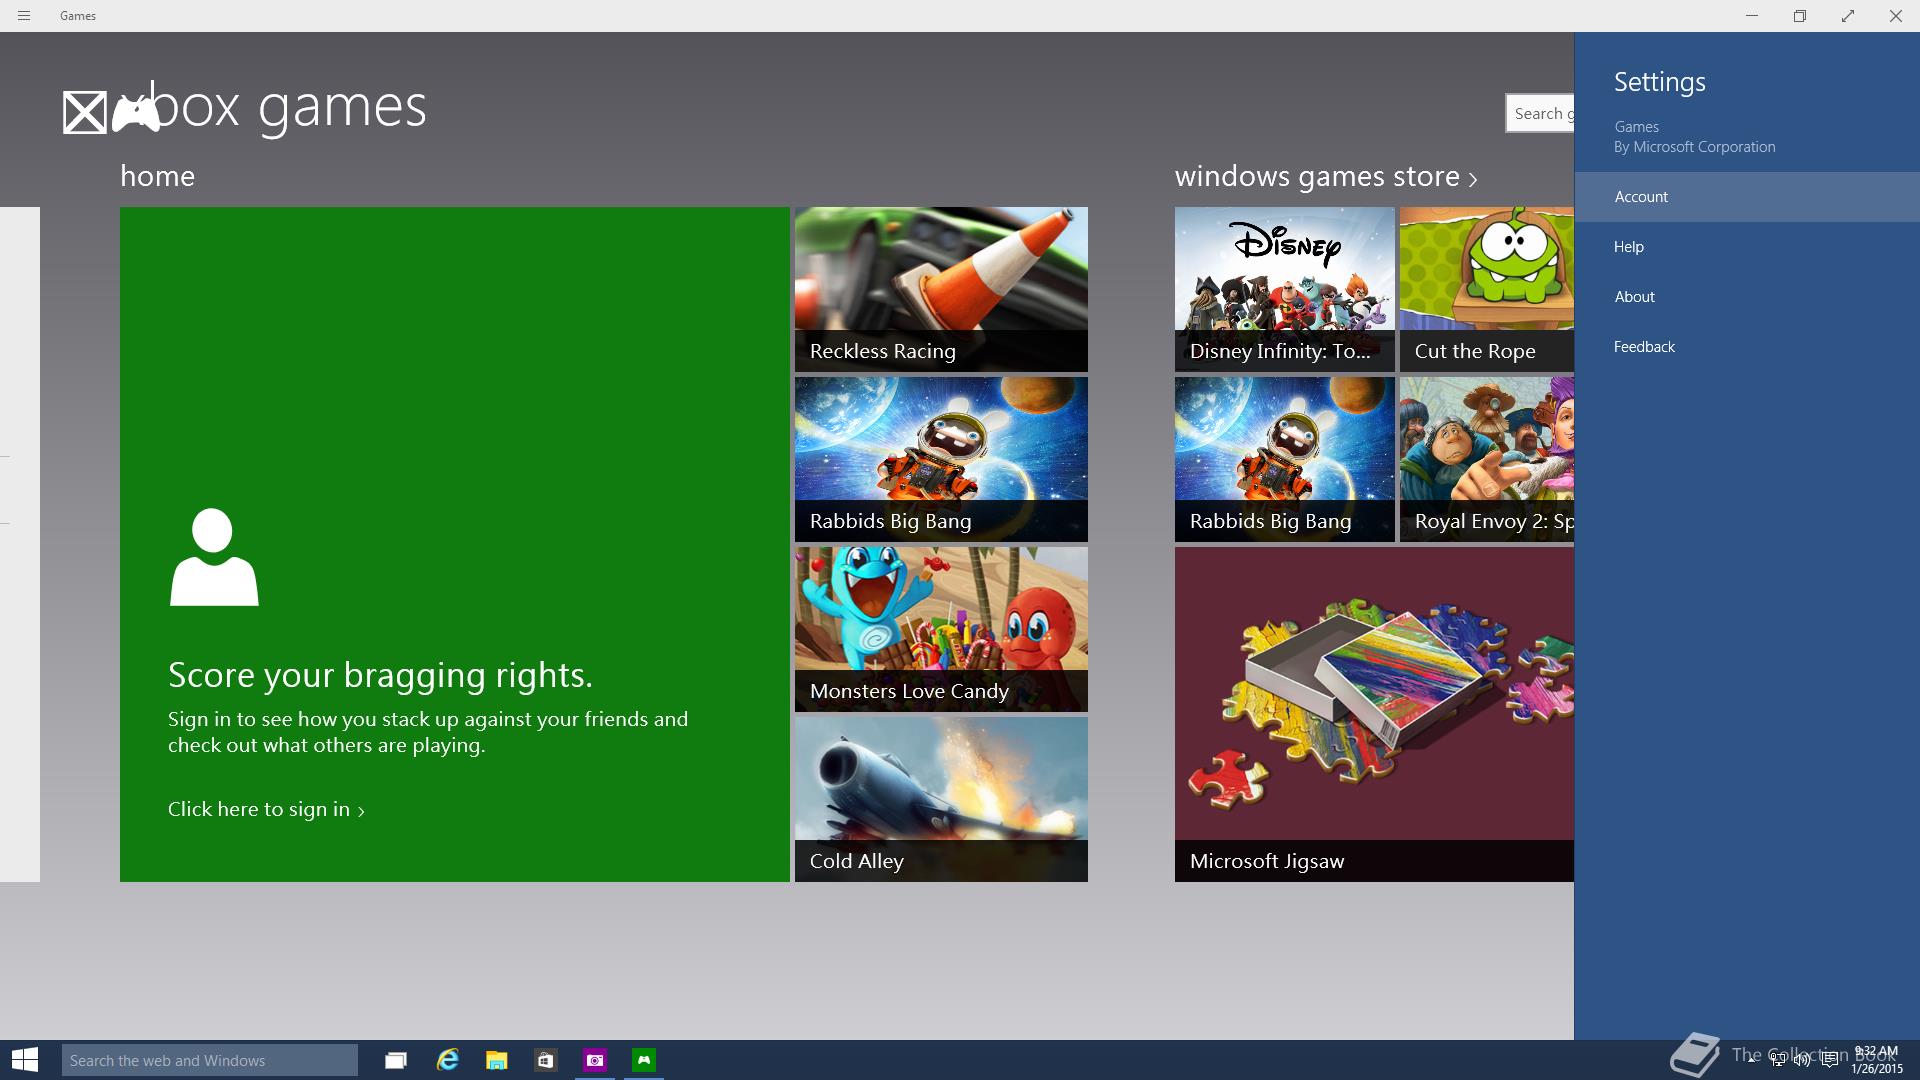Open the Store app from taskbar
This screenshot has height=1080, width=1920.
click(545, 1060)
